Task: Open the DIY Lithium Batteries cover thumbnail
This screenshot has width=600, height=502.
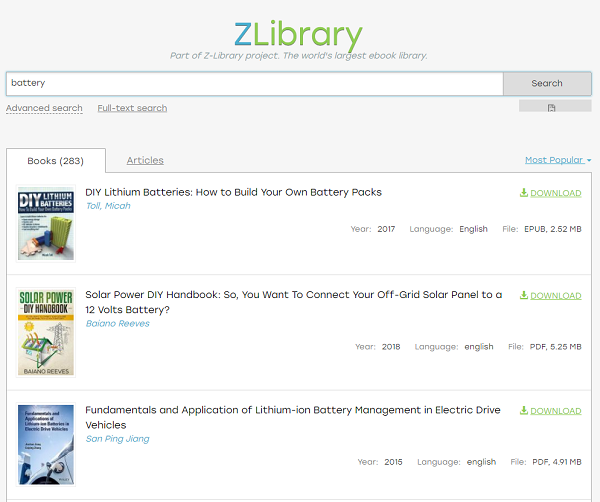Action: pos(46,224)
